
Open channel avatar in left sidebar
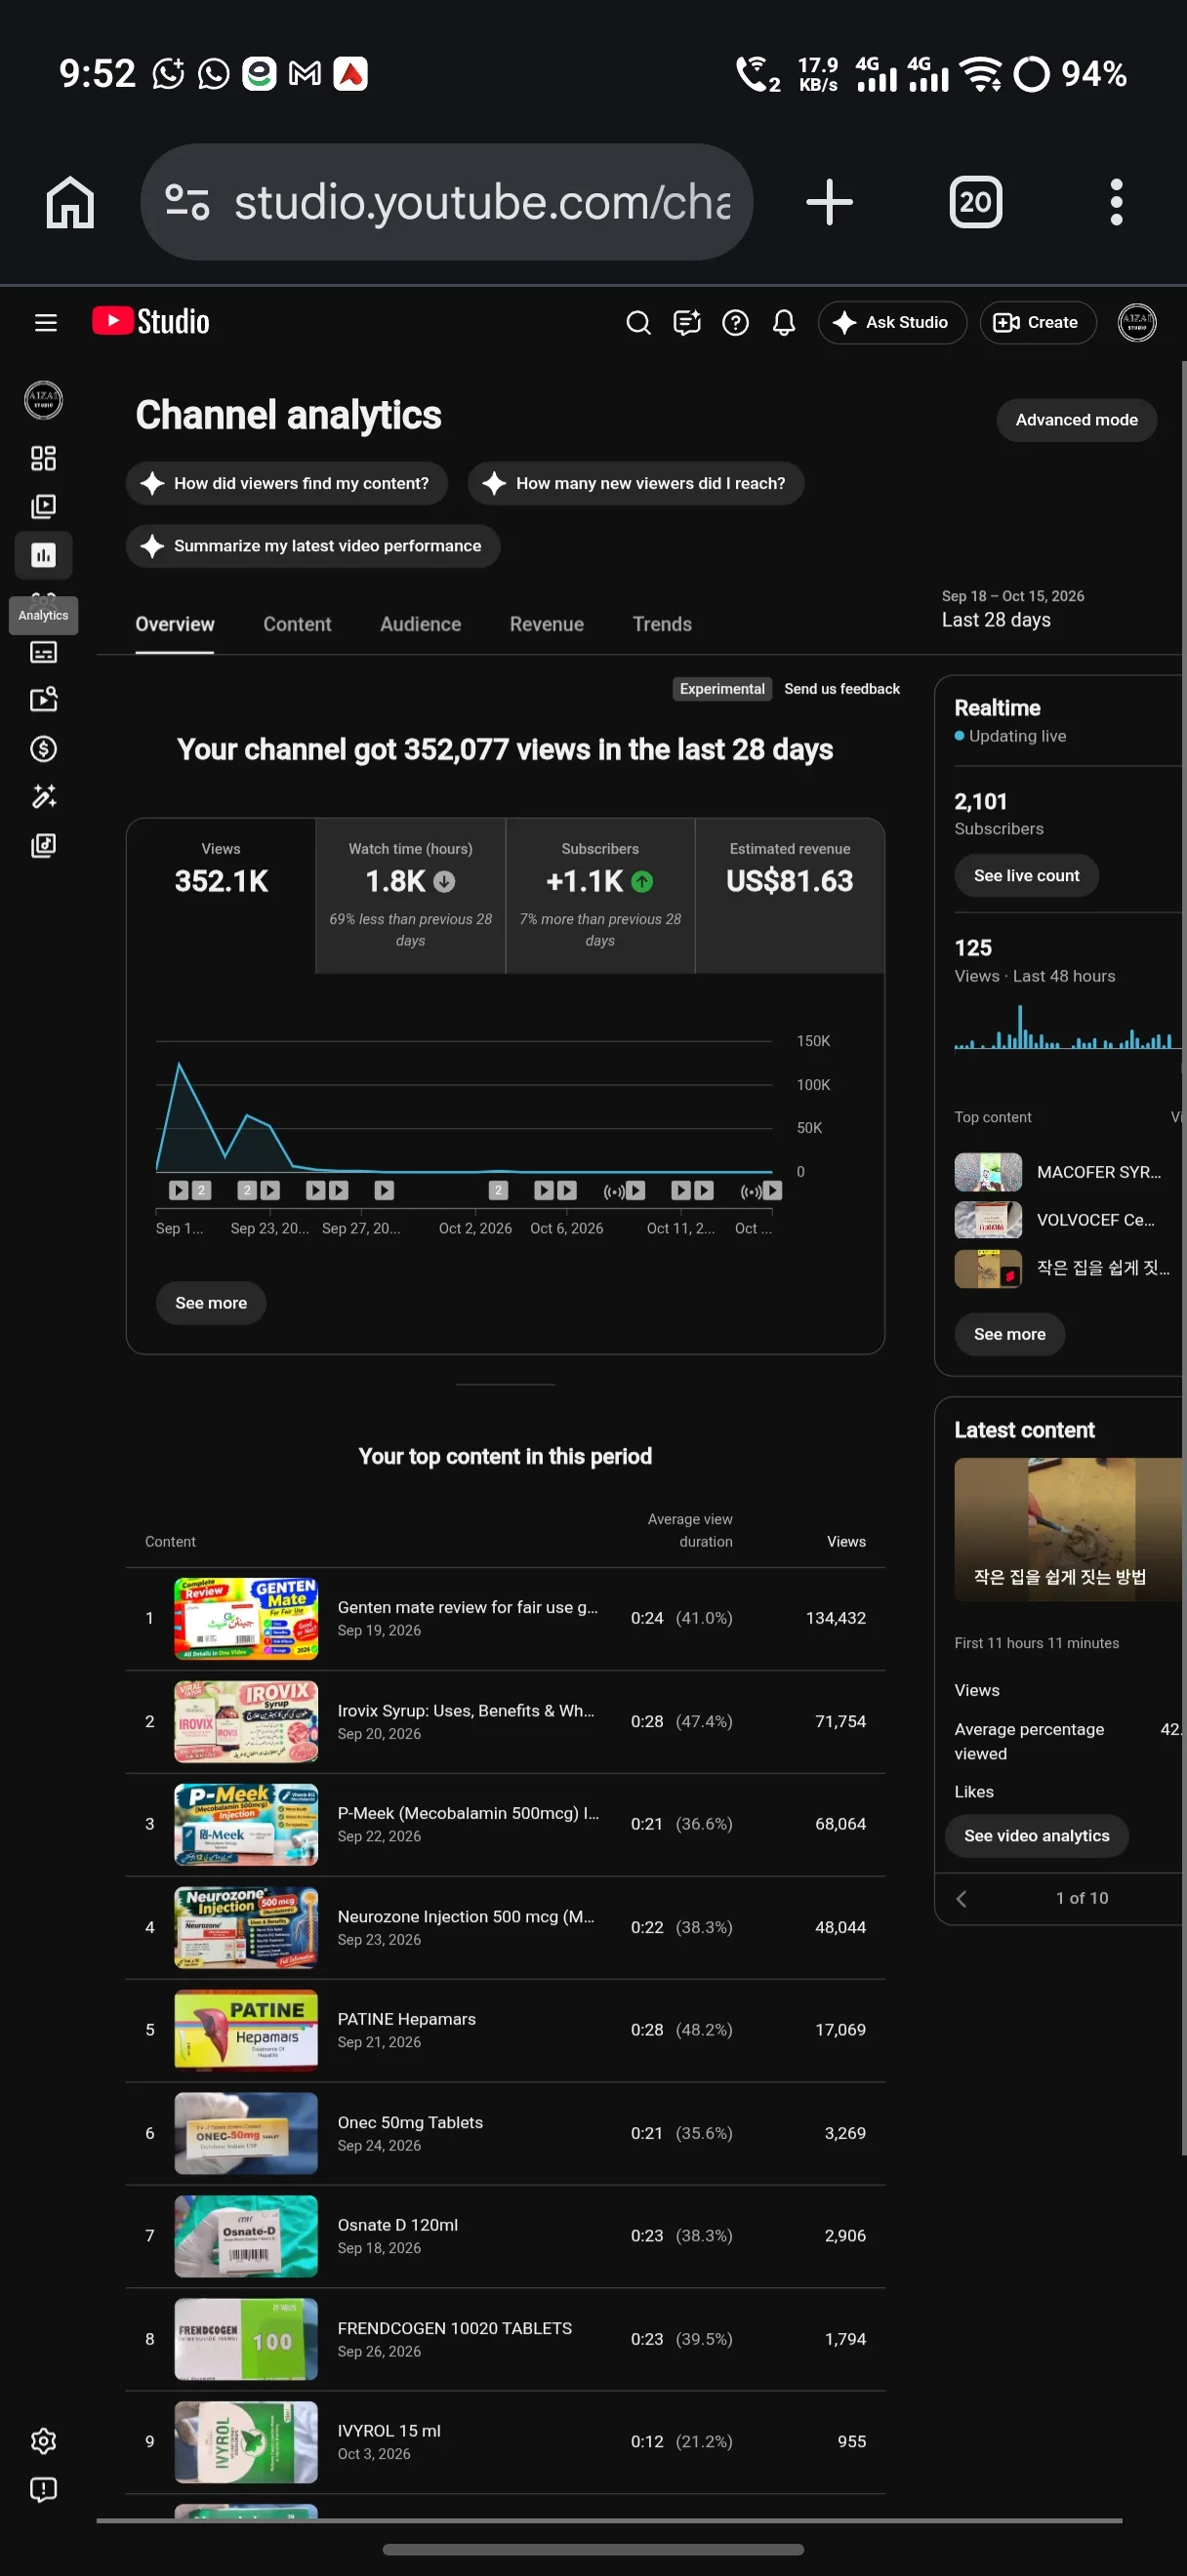[44, 400]
